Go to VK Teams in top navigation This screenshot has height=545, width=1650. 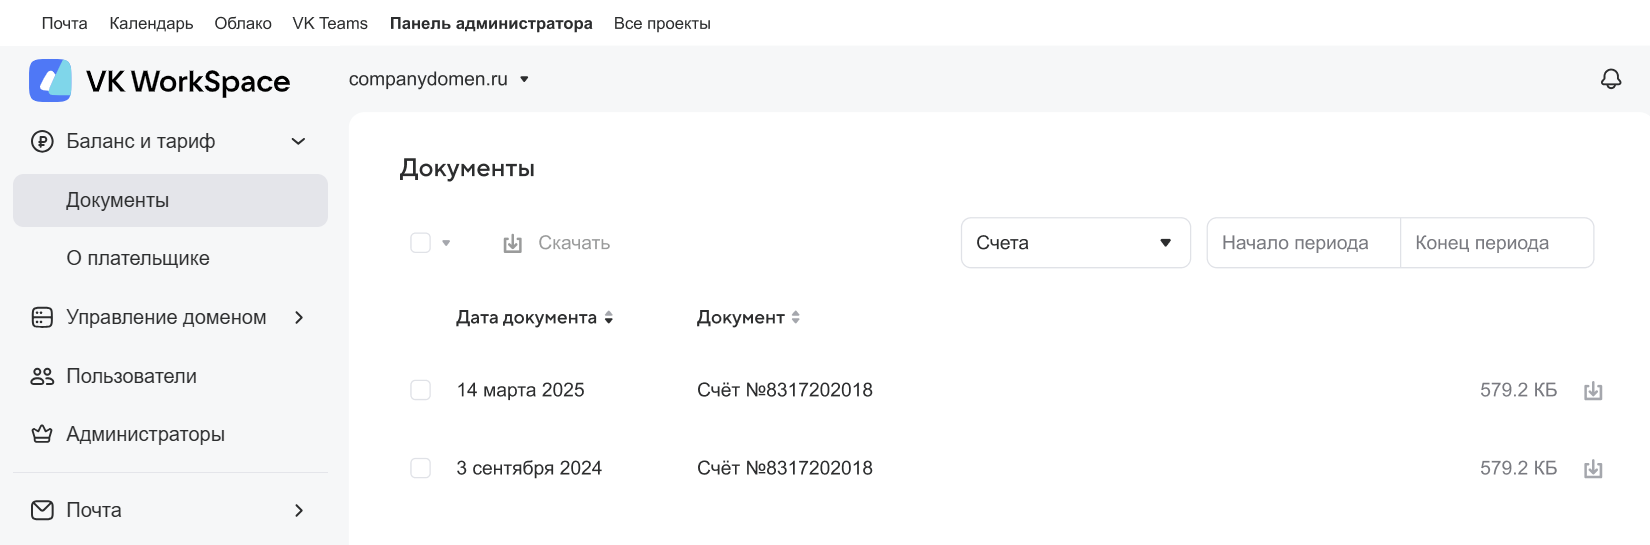[329, 23]
